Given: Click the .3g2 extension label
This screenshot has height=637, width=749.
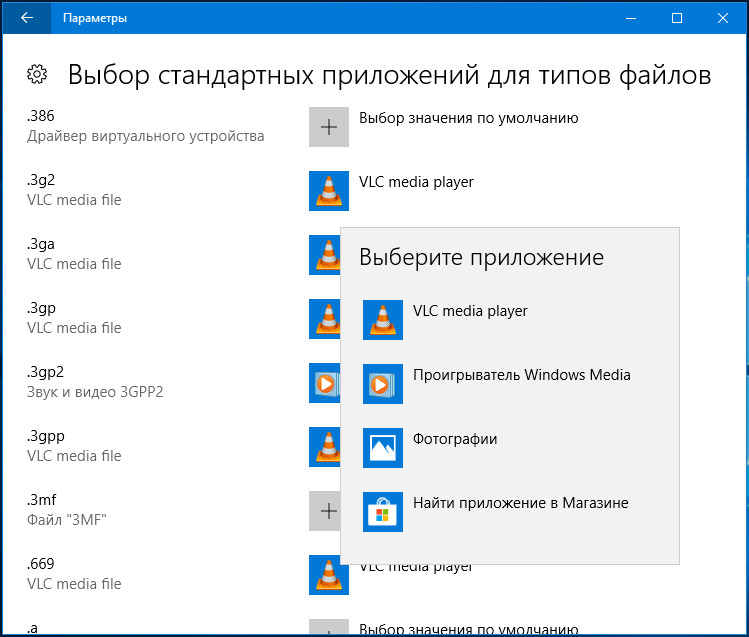Looking at the screenshot, I should [x=41, y=180].
